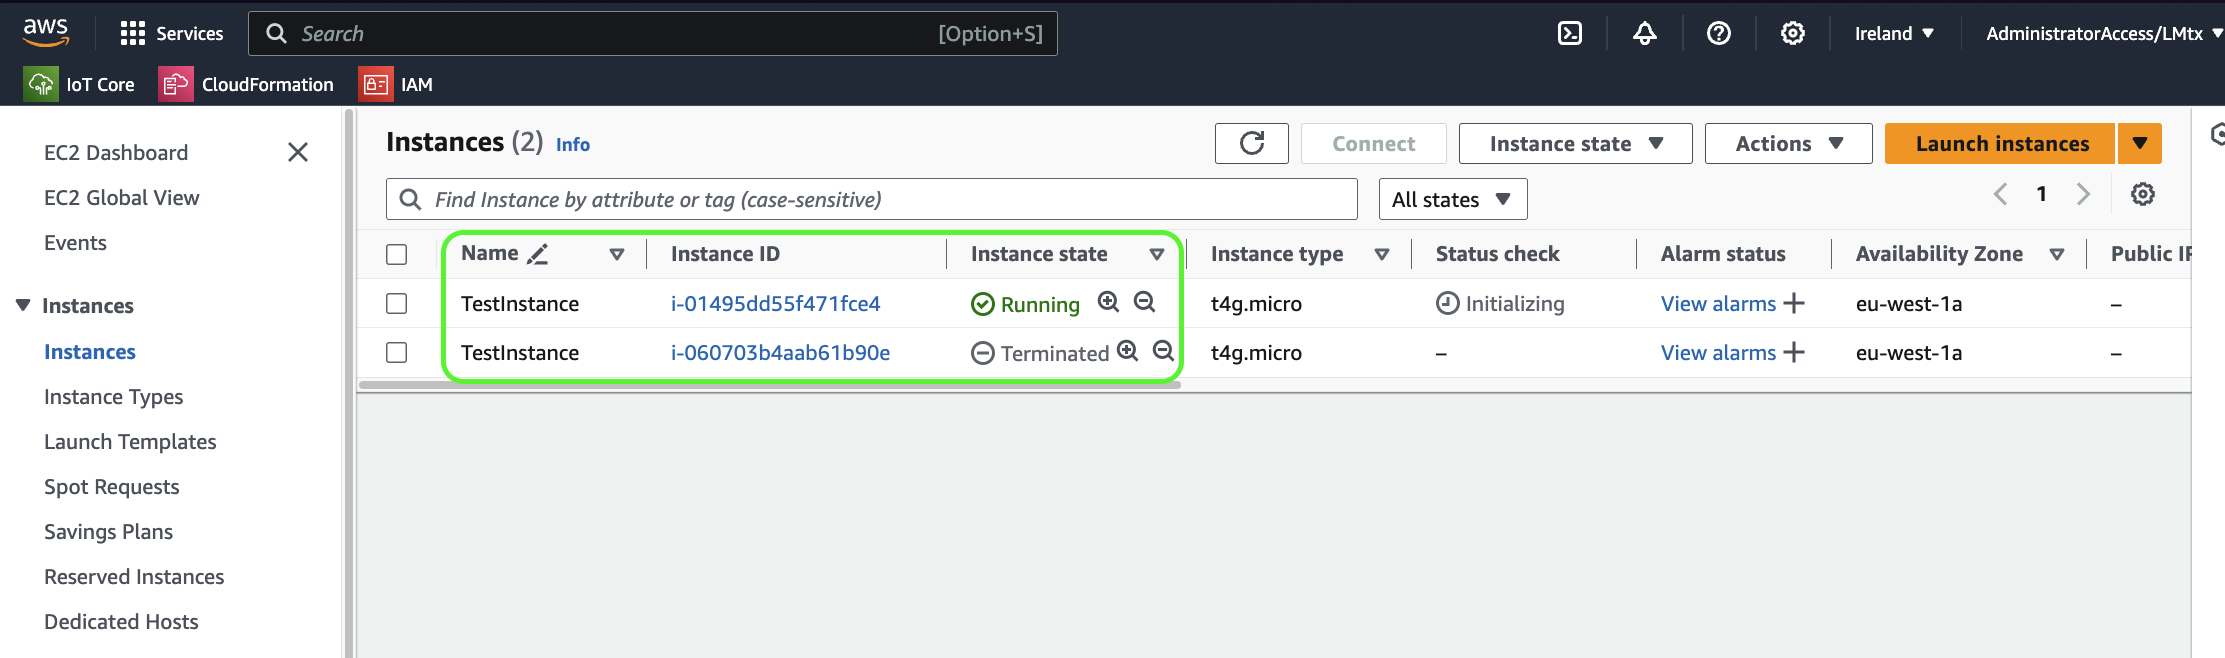Click horizontal scrollbar under instances table
The image size is (2225, 658).
pos(770,385)
